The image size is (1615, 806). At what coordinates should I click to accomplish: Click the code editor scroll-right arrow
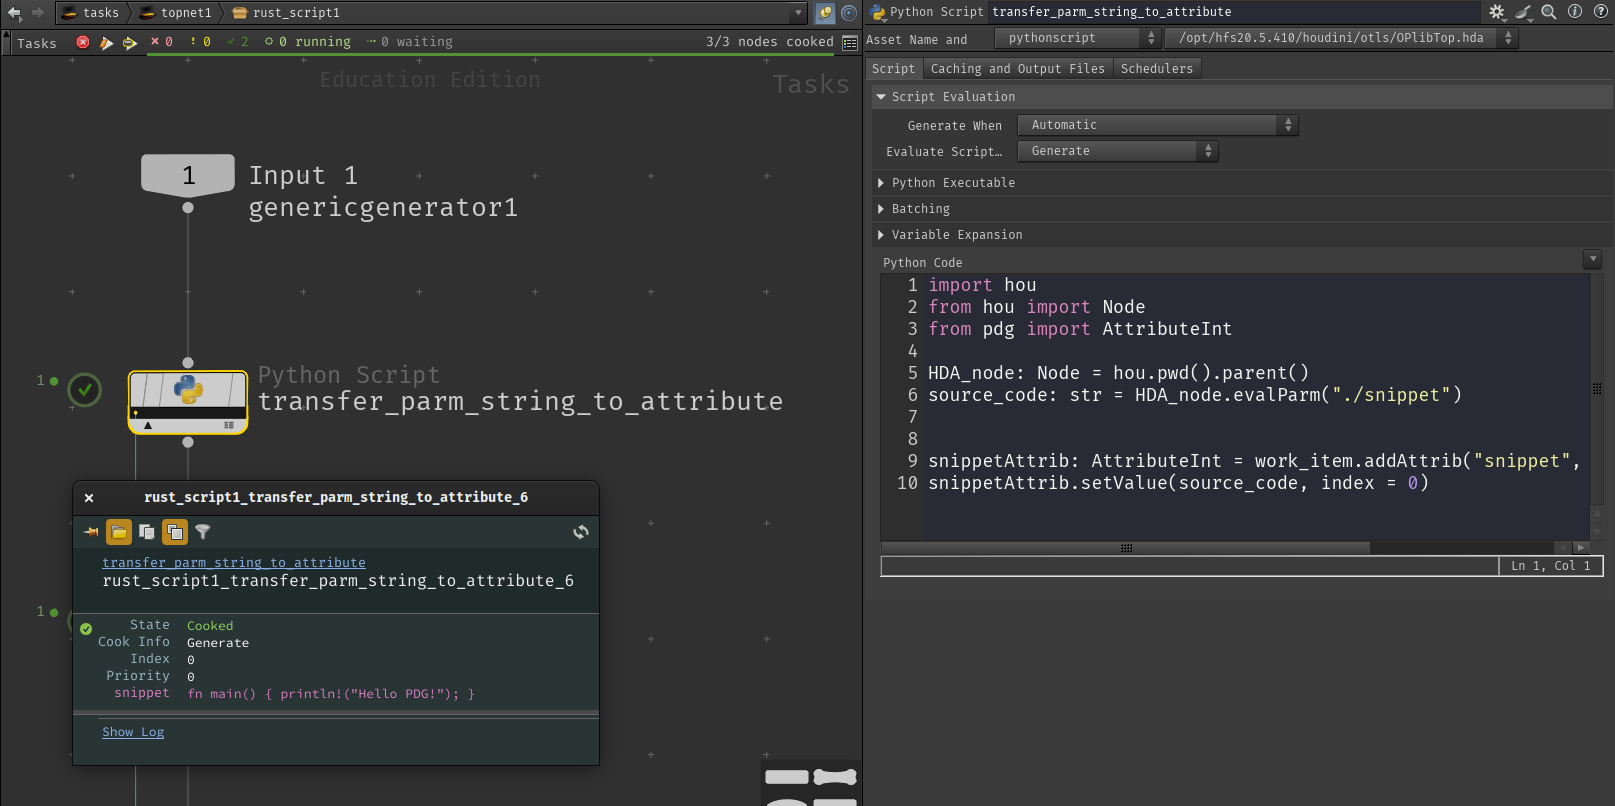(1580, 548)
